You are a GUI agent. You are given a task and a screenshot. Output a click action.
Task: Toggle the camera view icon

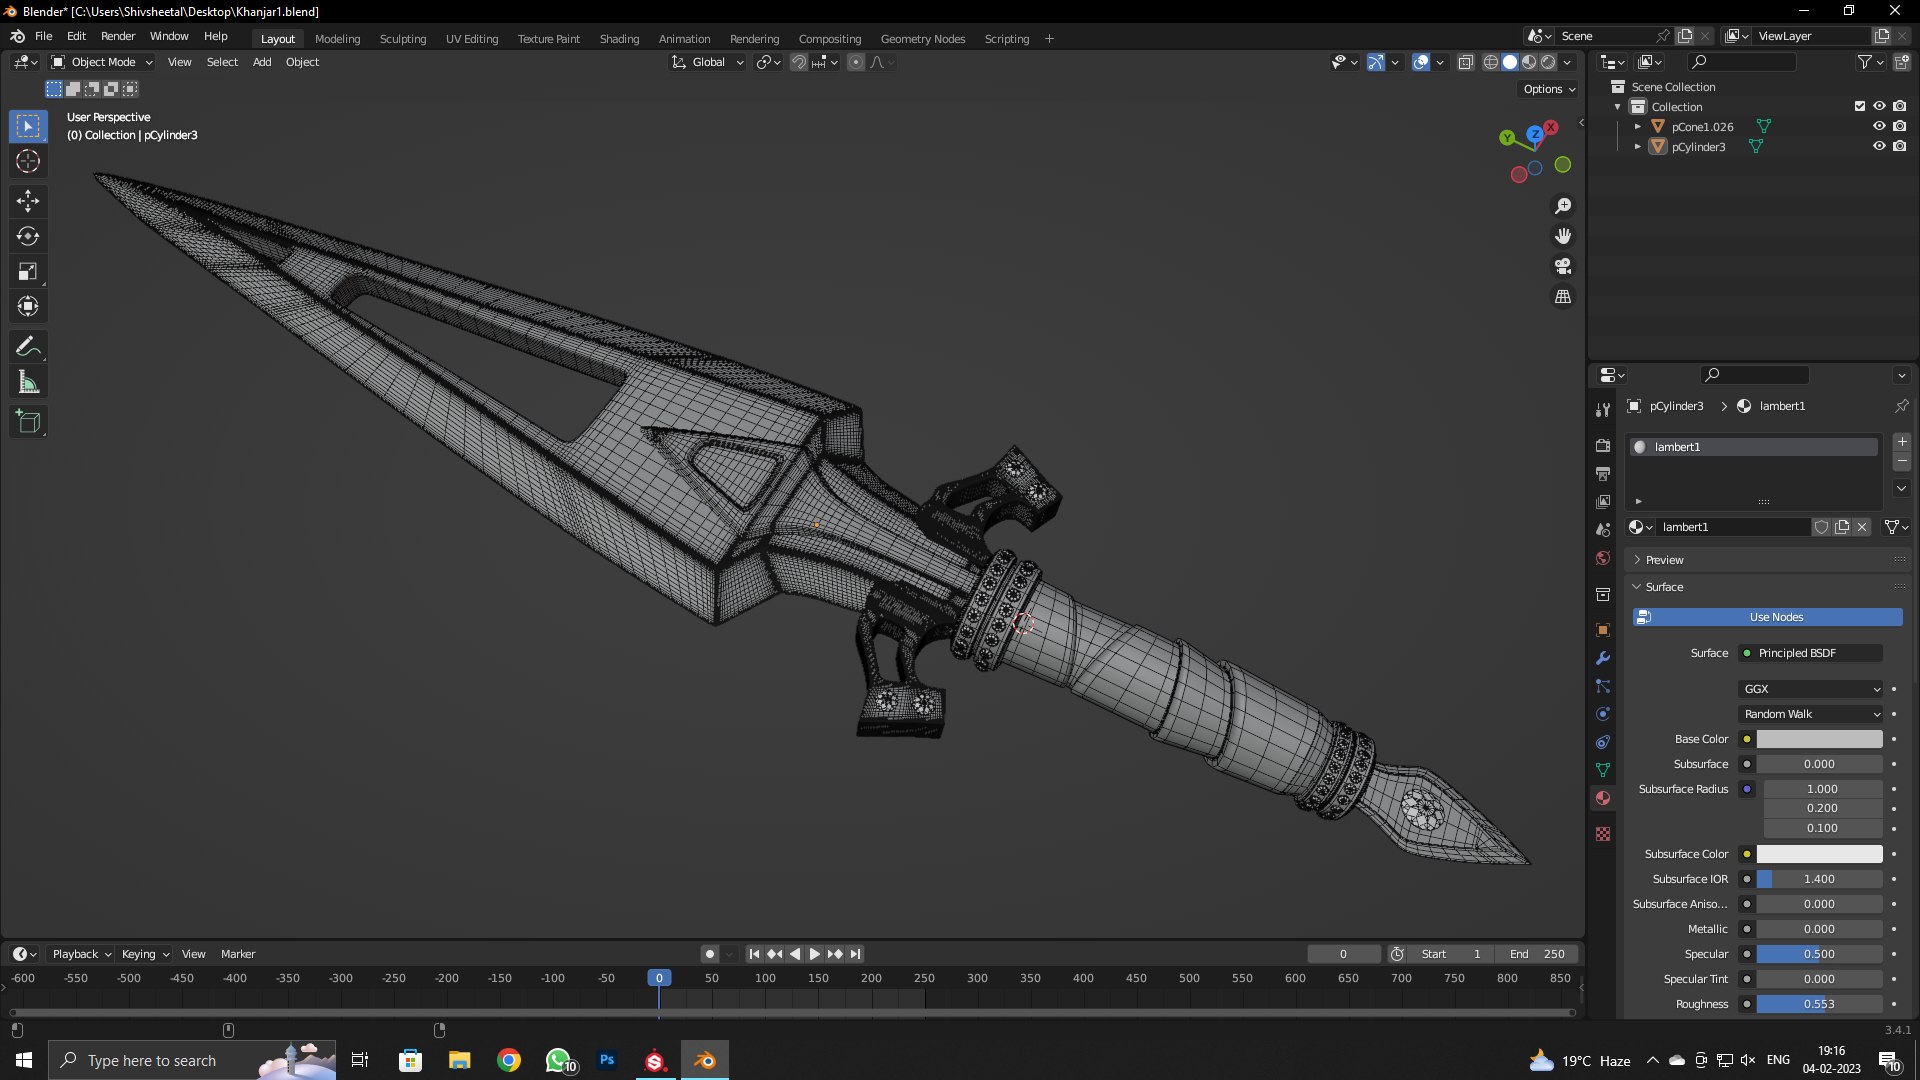(x=1563, y=266)
